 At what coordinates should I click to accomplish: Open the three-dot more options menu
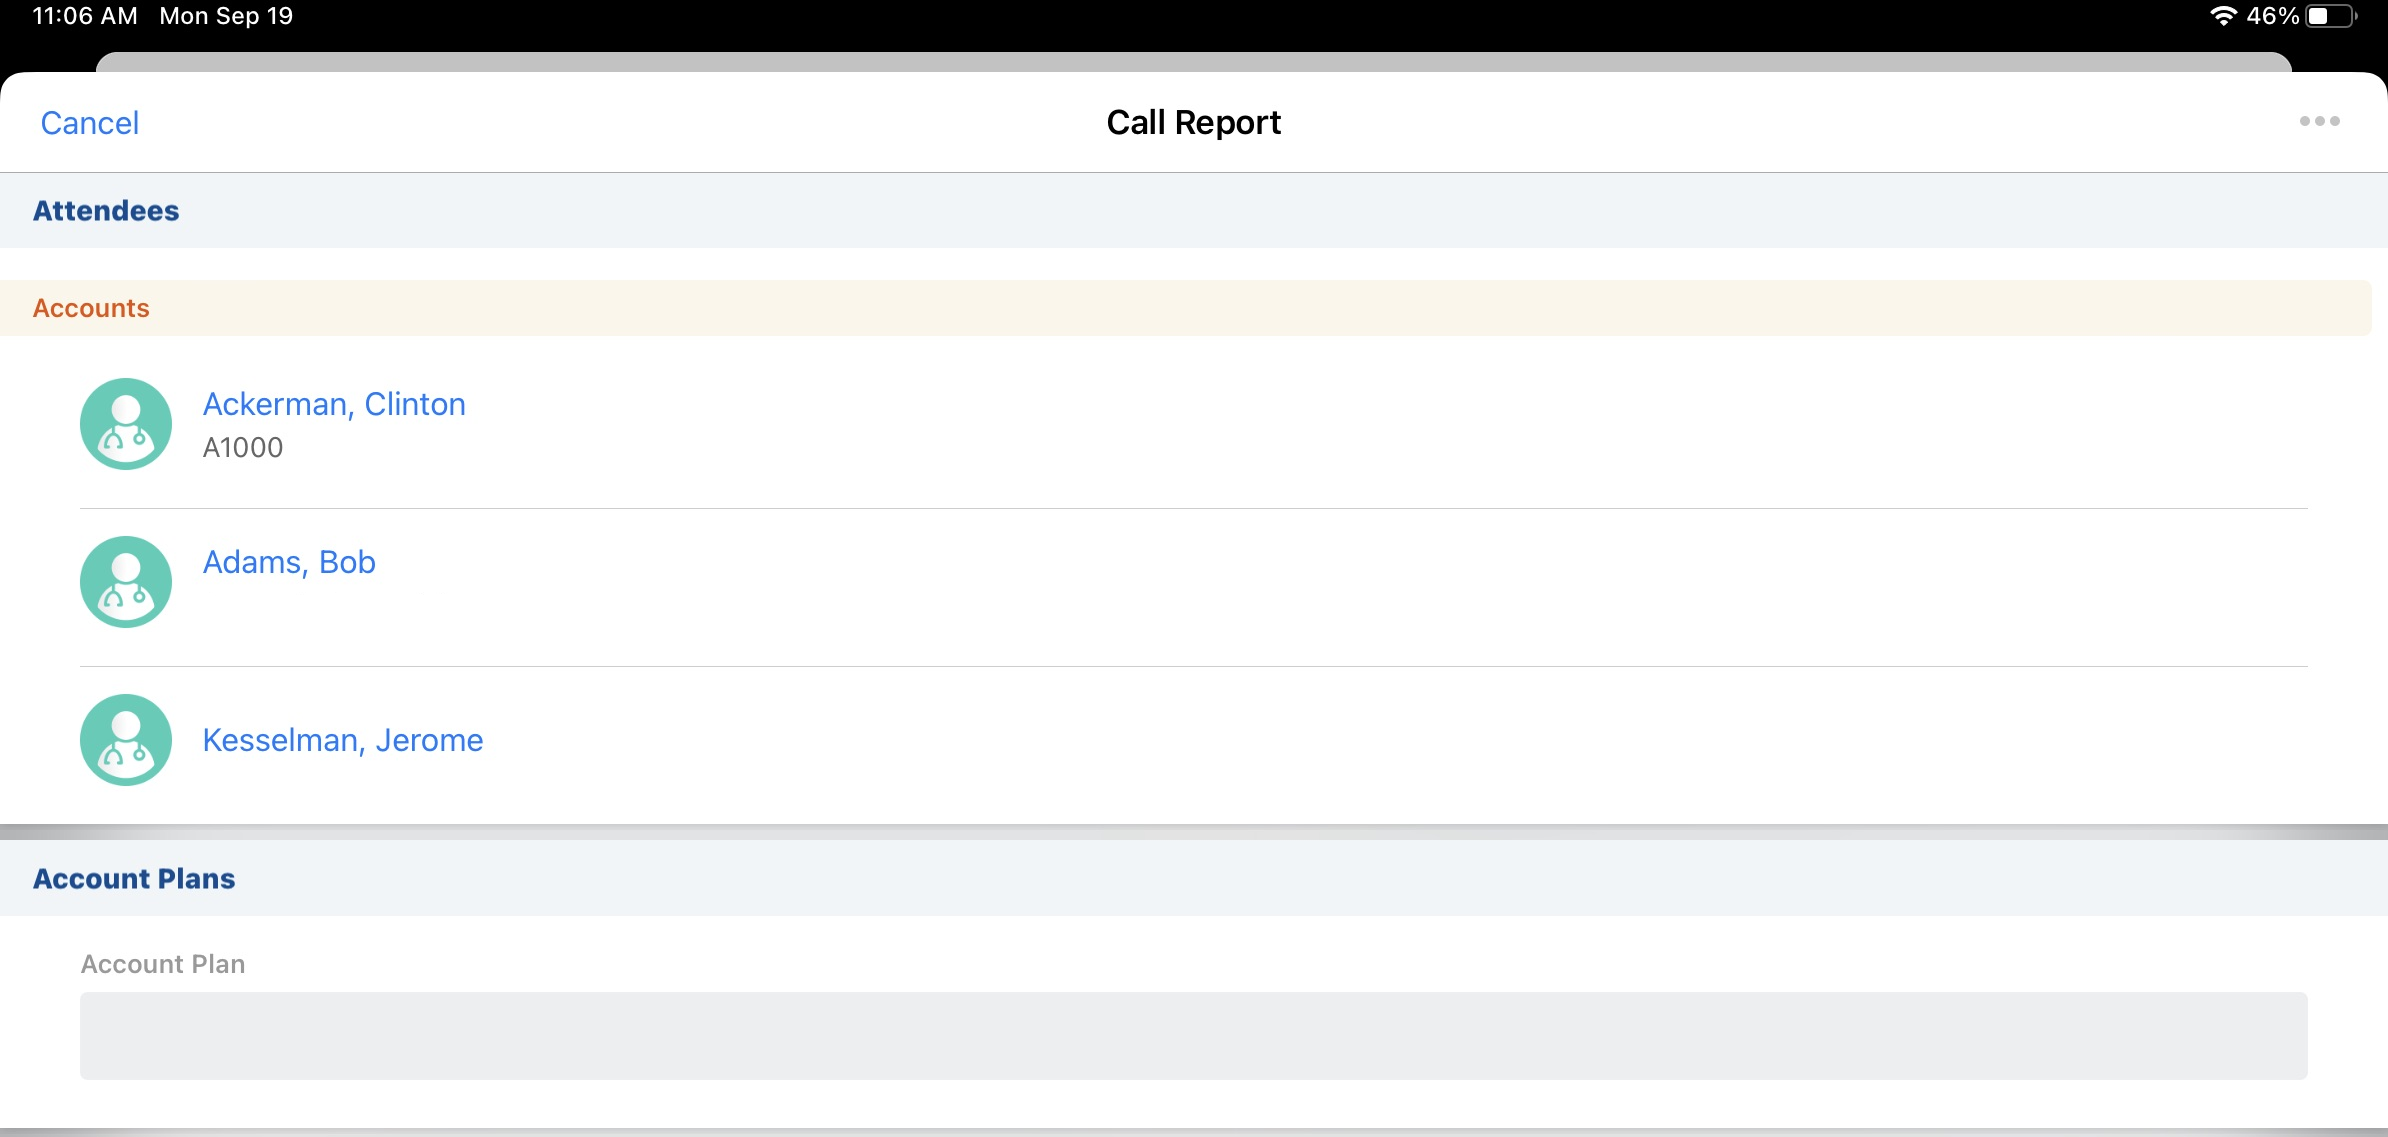pos(2319,121)
